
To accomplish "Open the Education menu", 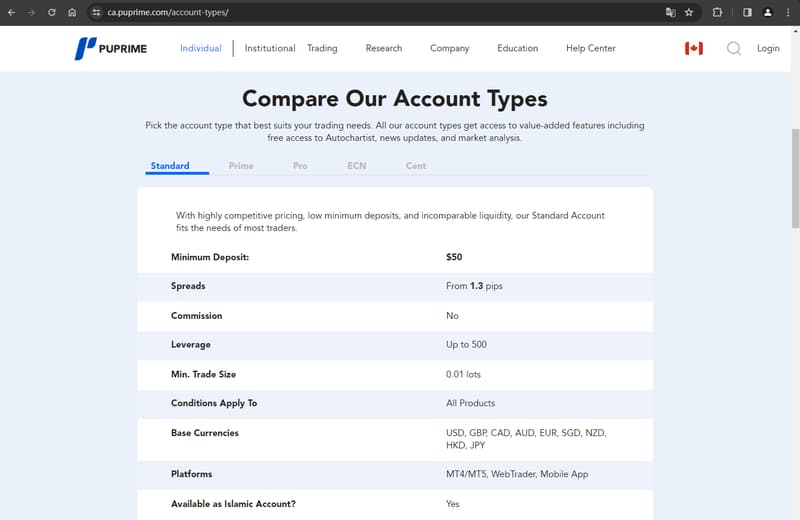I will pos(517,48).
